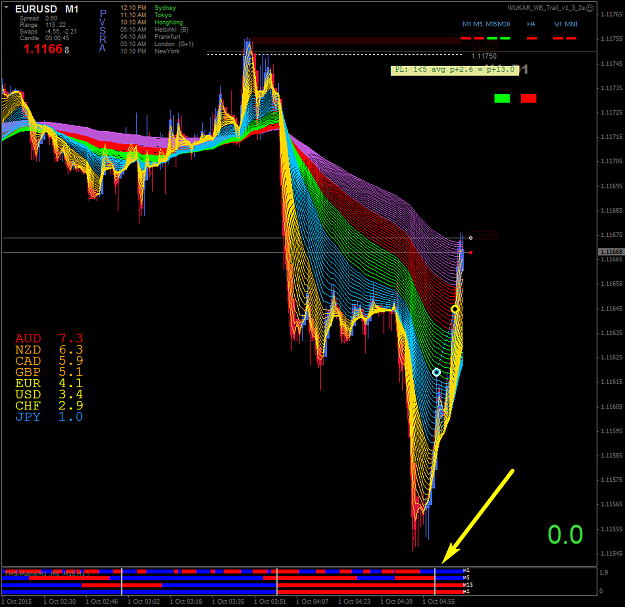Click the Spread 0.60 info line
The image size is (625, 607).
38,18
